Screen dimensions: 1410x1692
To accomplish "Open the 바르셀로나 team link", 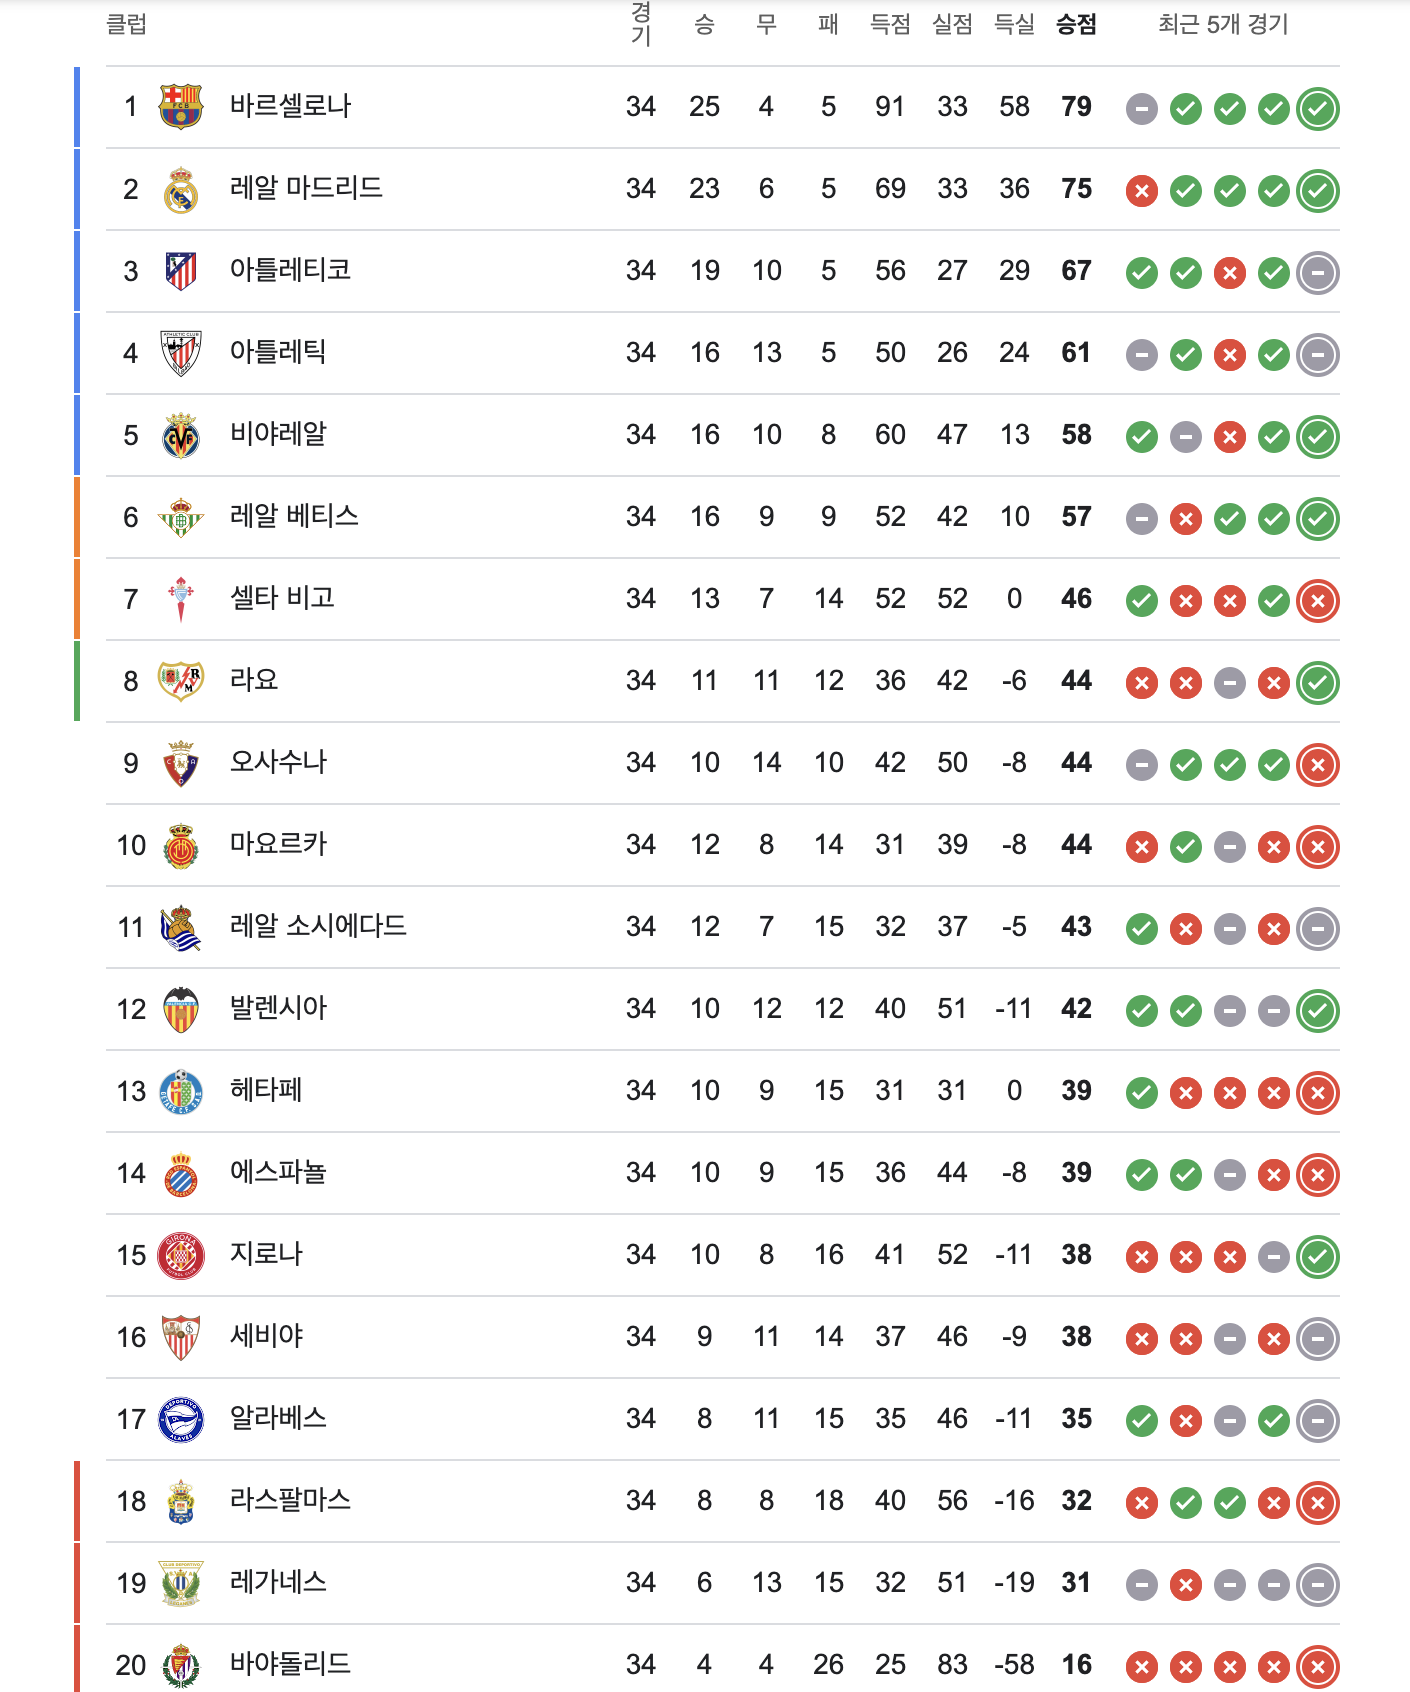I will pos(290,106).
